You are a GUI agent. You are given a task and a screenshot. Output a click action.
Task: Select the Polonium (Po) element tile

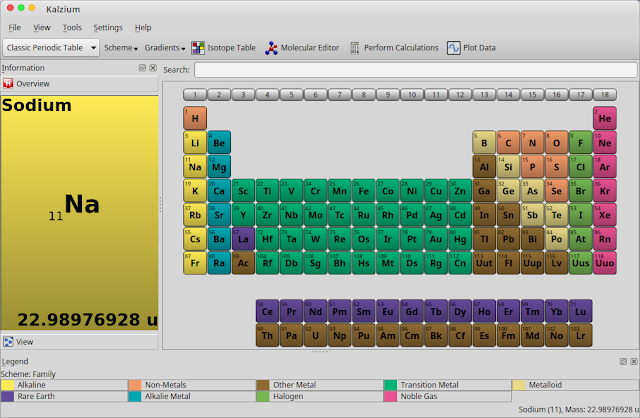click(556, 239)
